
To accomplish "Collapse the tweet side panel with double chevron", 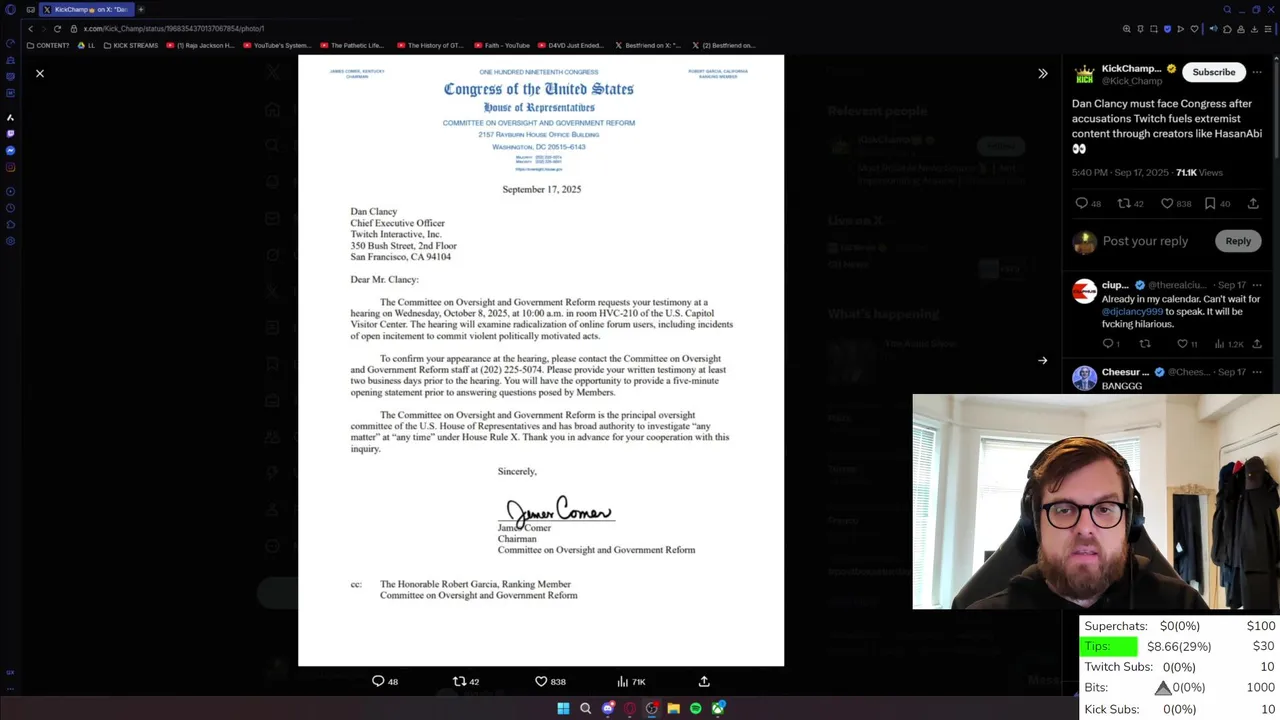I will (x=1043, y=73).
